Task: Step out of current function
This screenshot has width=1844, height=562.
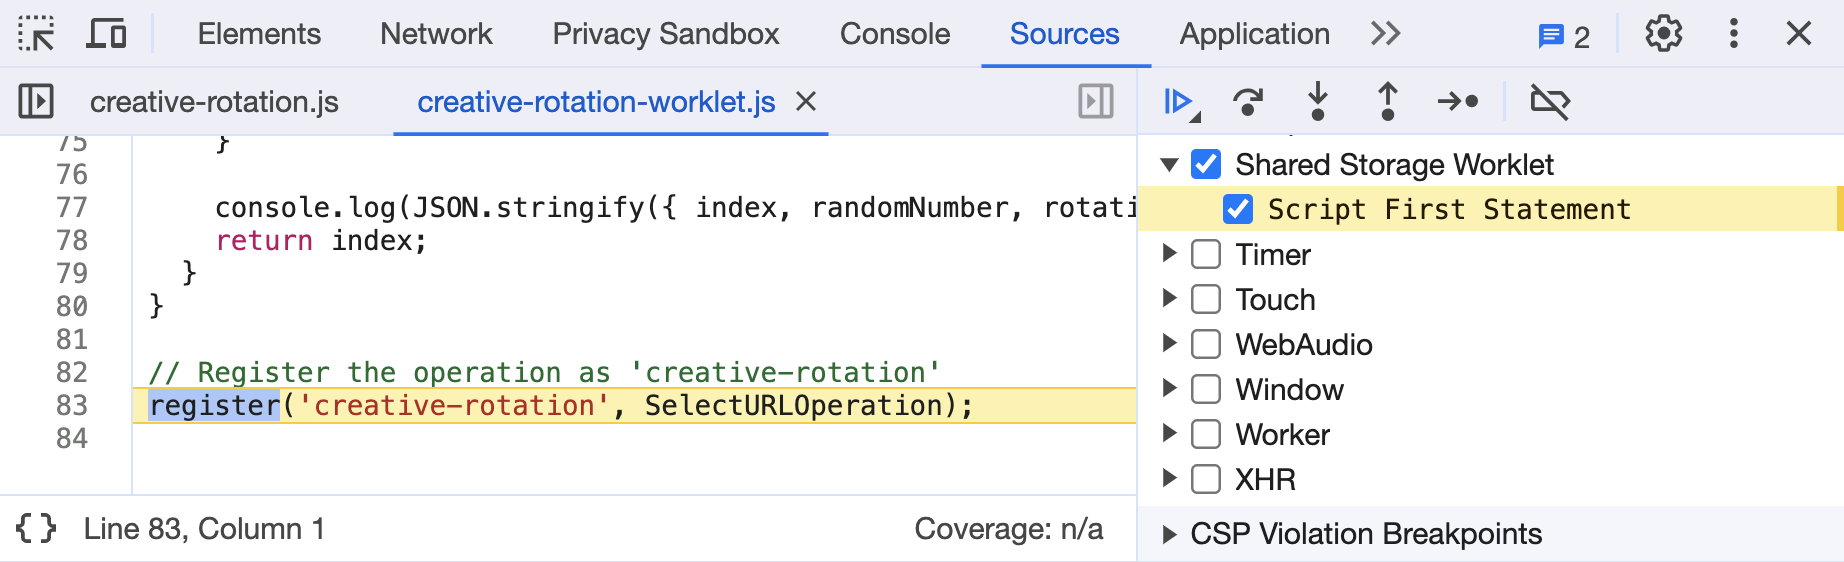Action: (x=1388, y=102)
